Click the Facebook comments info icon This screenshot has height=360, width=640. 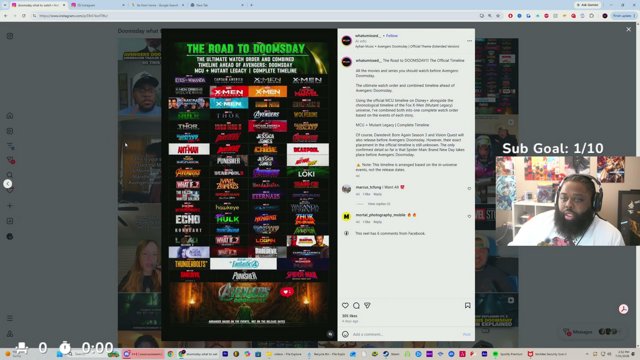click(x=346, y=233)
